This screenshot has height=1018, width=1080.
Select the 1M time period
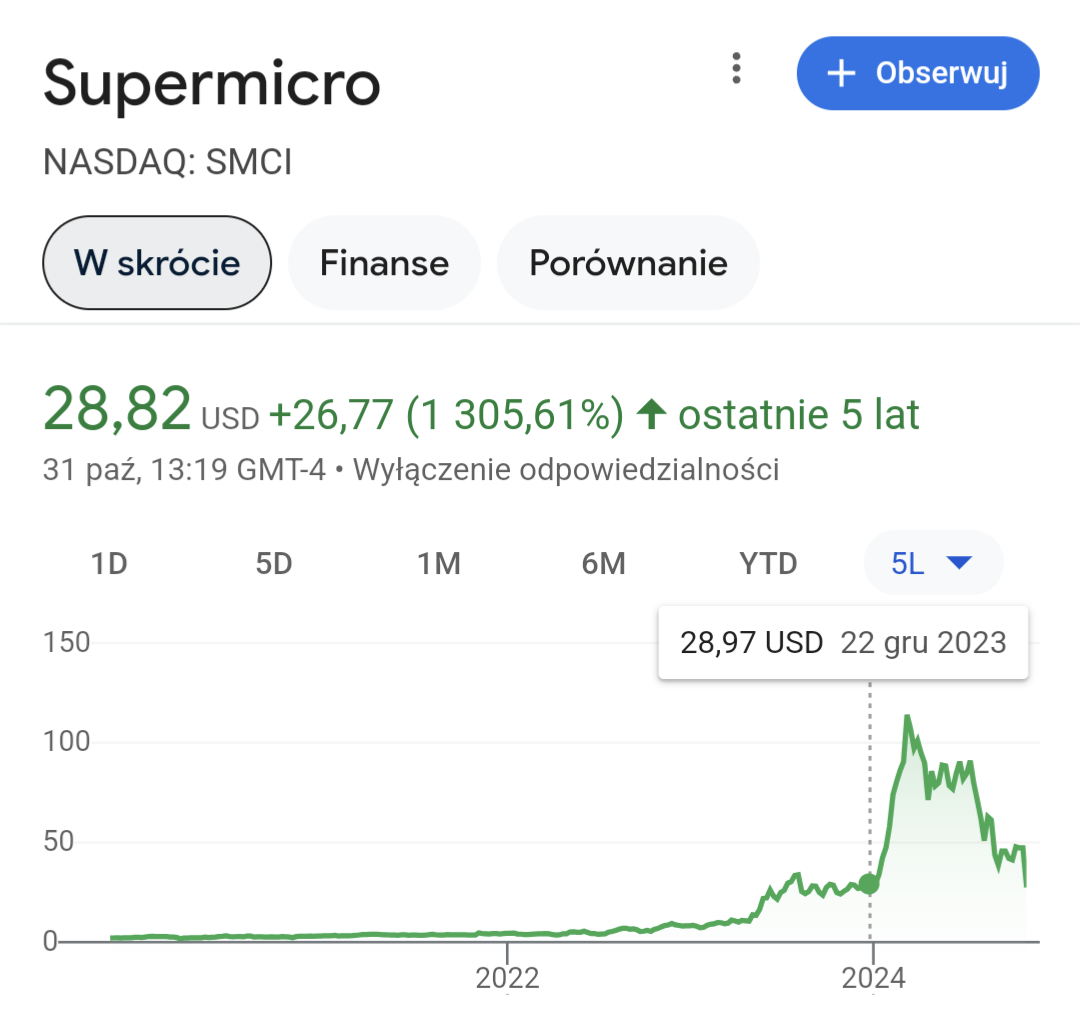[x=438, y=564]
